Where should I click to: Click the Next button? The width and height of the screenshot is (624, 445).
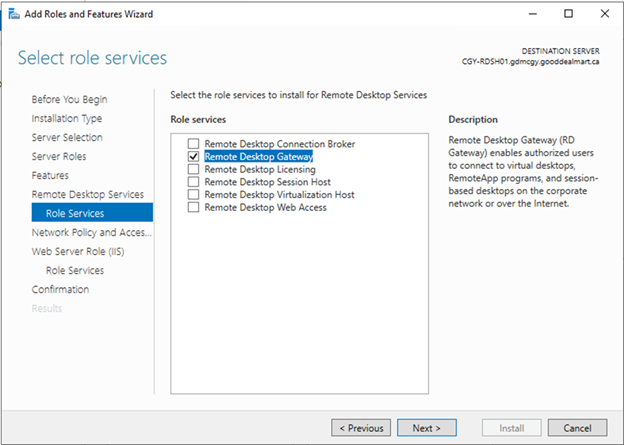tap(427, 428)
